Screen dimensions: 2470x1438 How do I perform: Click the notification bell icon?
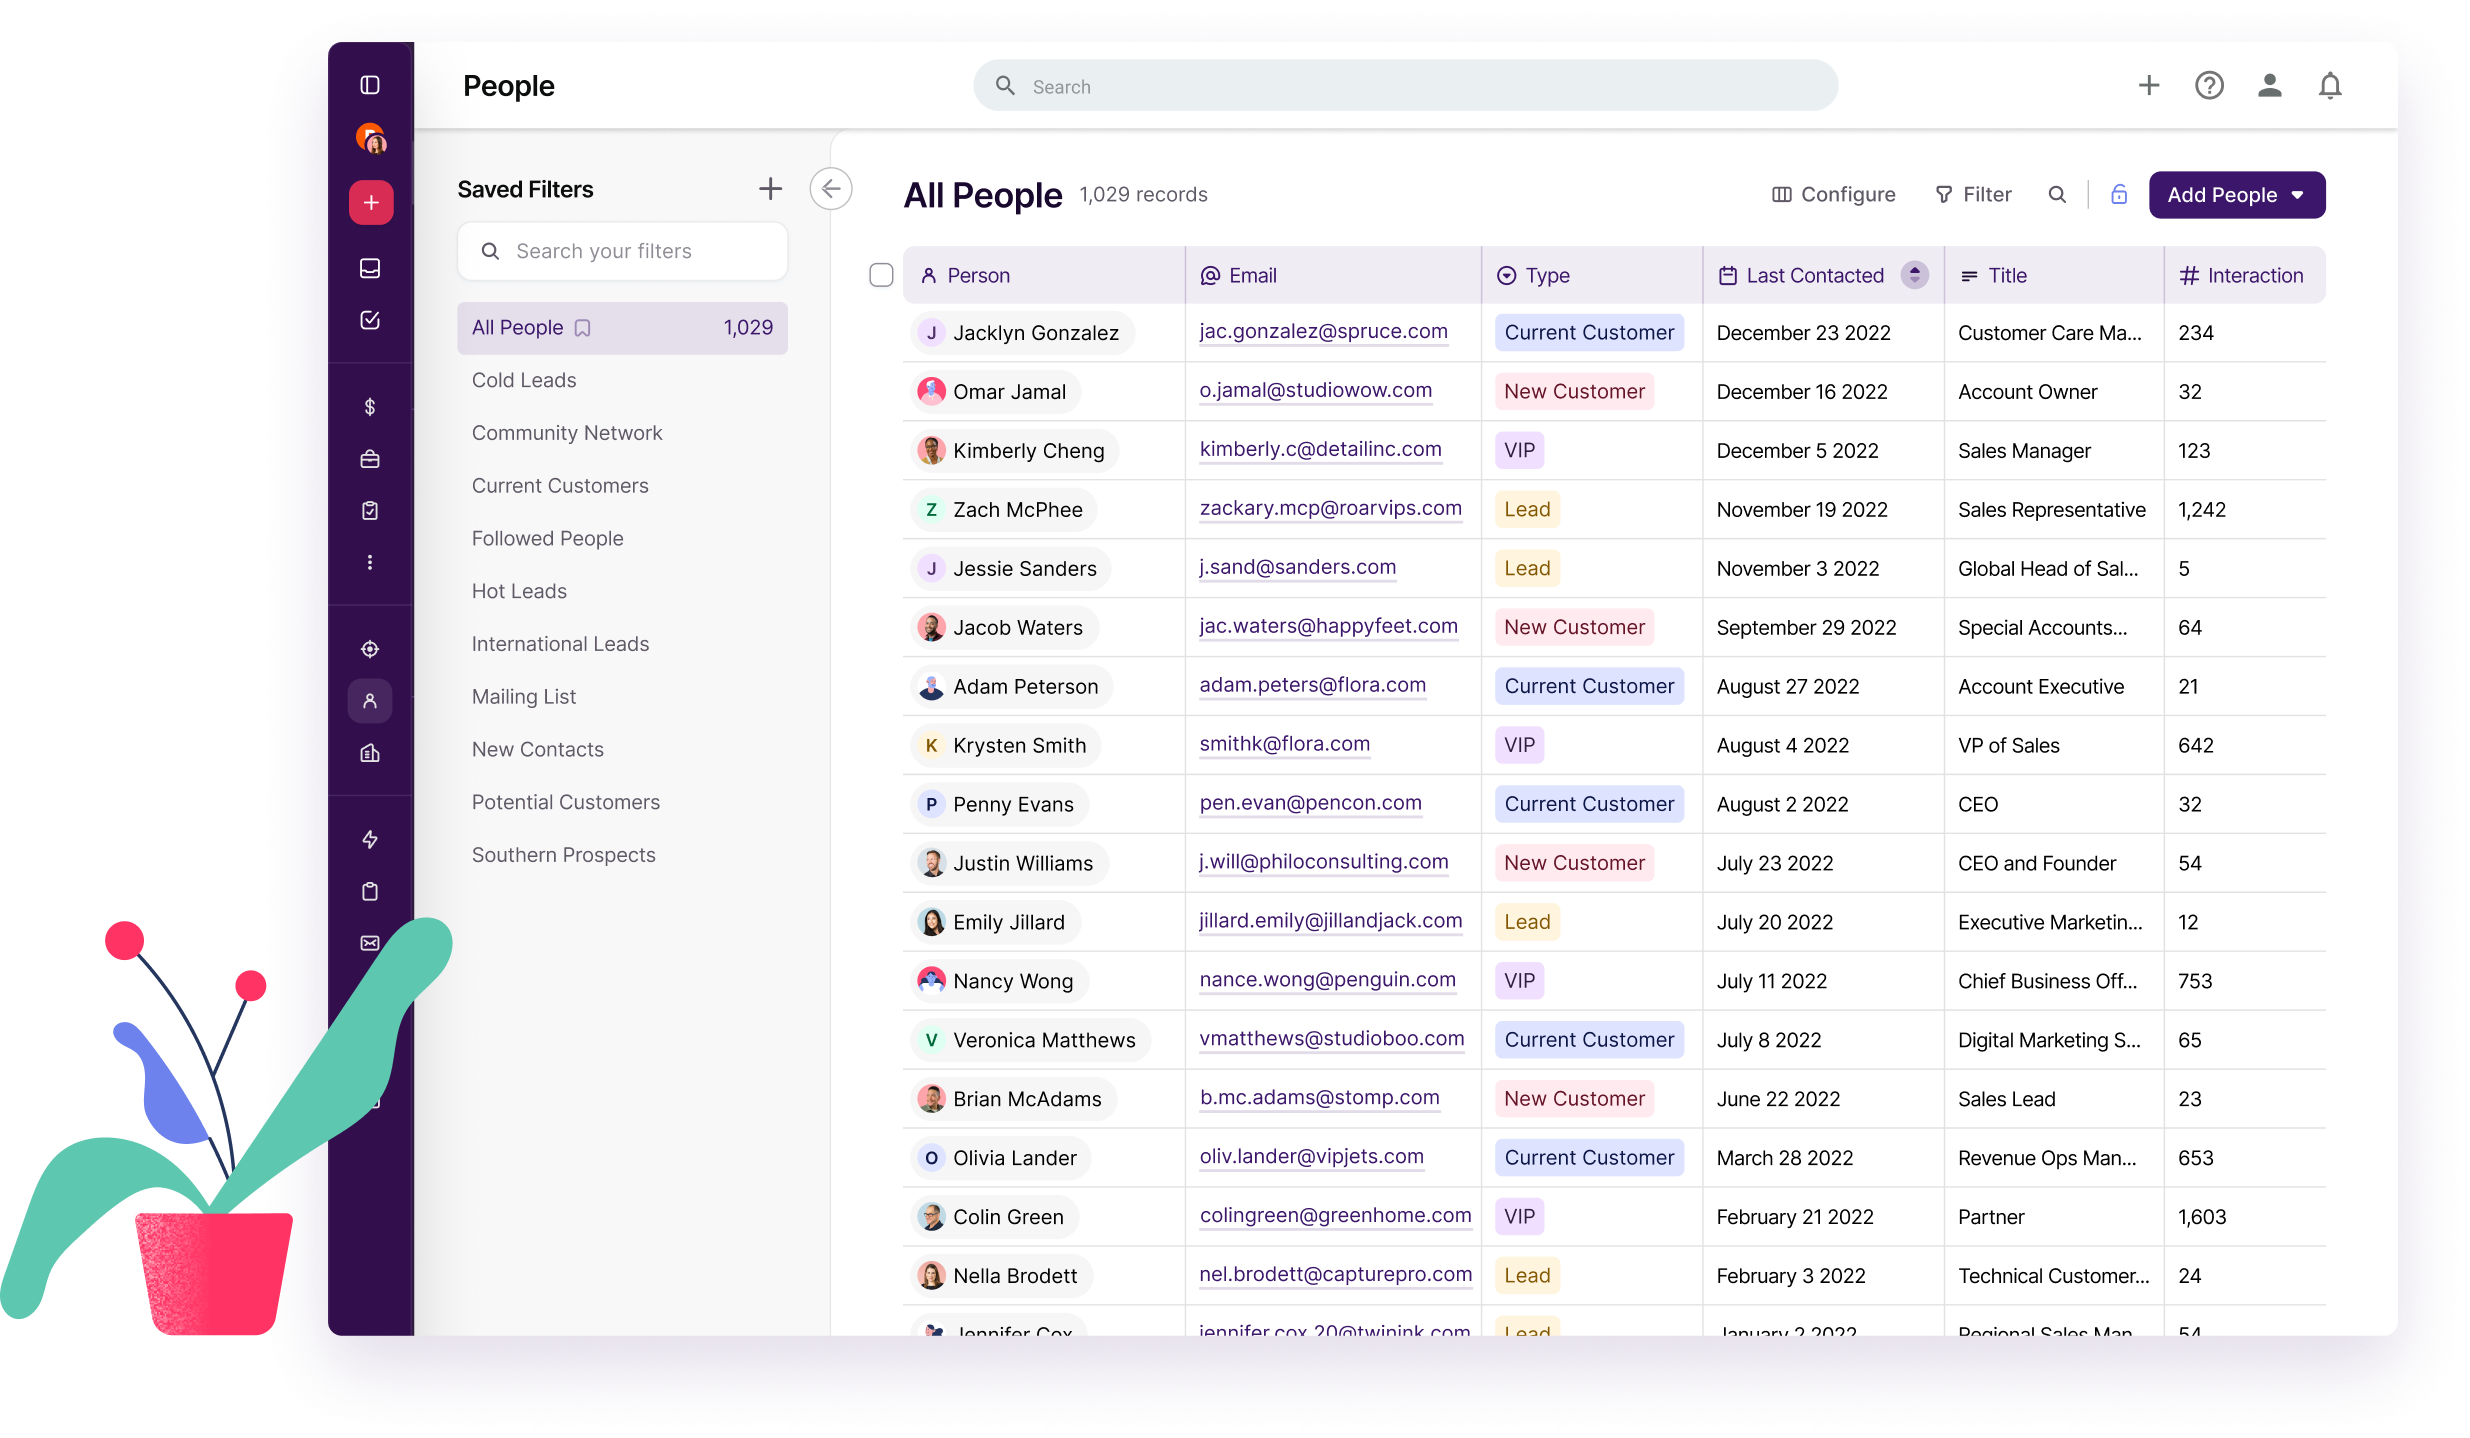click(x=2330, y=85)
